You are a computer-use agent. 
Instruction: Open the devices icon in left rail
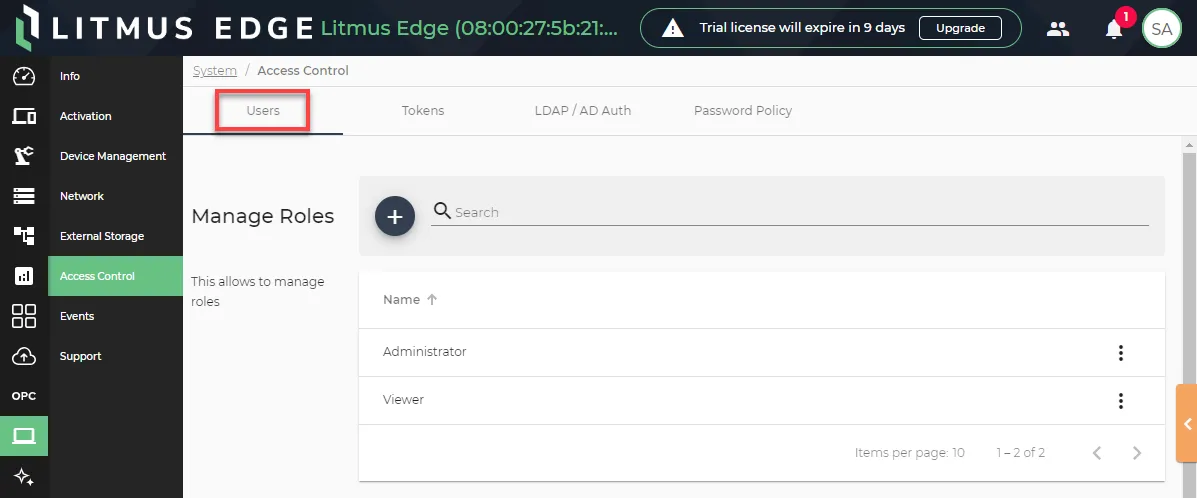pos(24,116)
